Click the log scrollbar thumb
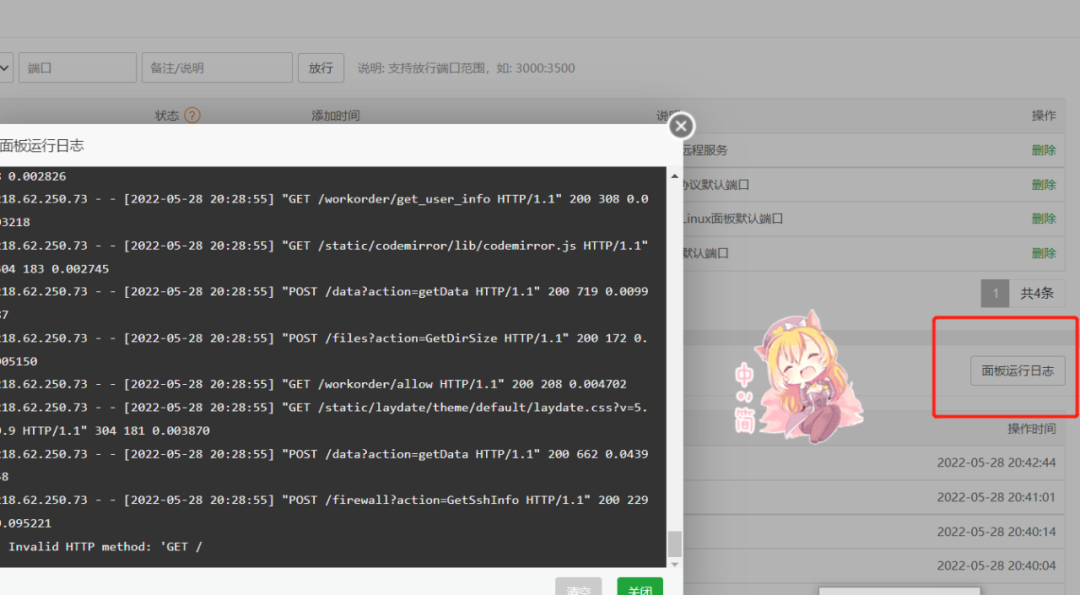Viewport: 1080px width, 595px height. pyautogui.click(x=674, y=543)
